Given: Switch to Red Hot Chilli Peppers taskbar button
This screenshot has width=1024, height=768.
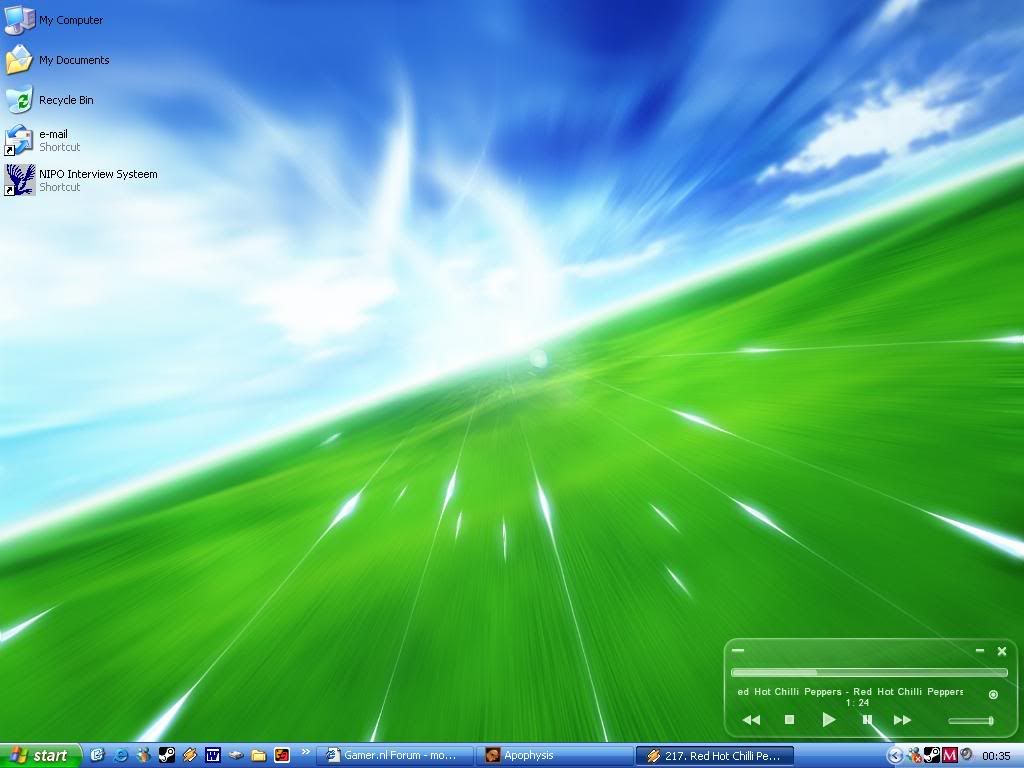Looking at the screenshot, I should coord(714,756).
